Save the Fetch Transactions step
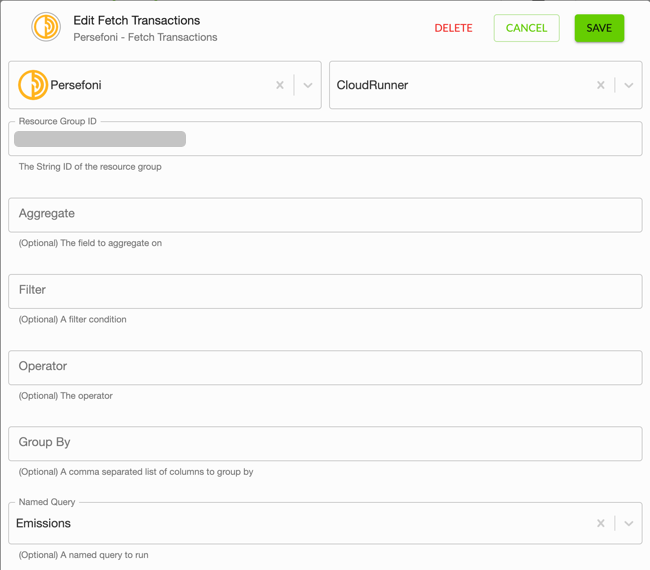650x570 pixels. (599, 28)
